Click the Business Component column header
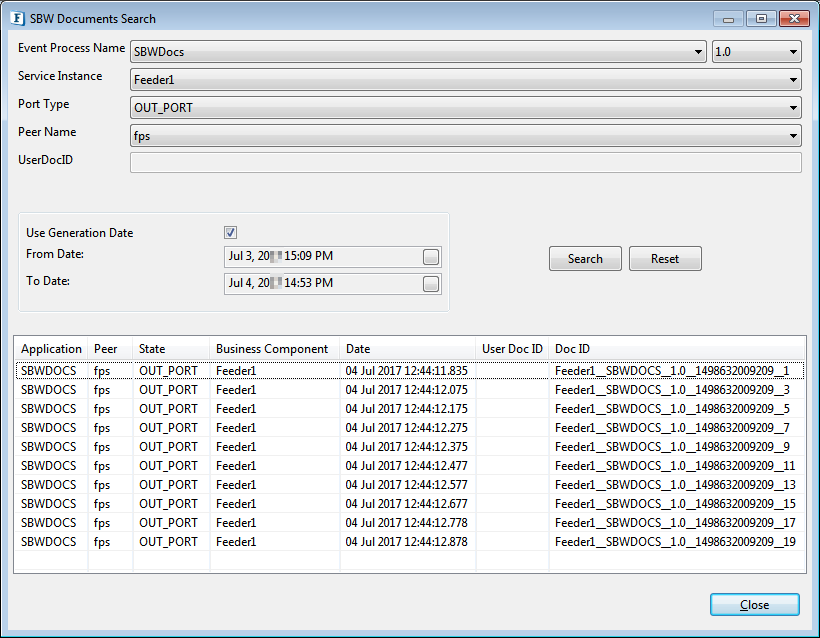This screenshot has height=638, width=820. [273, 349]
